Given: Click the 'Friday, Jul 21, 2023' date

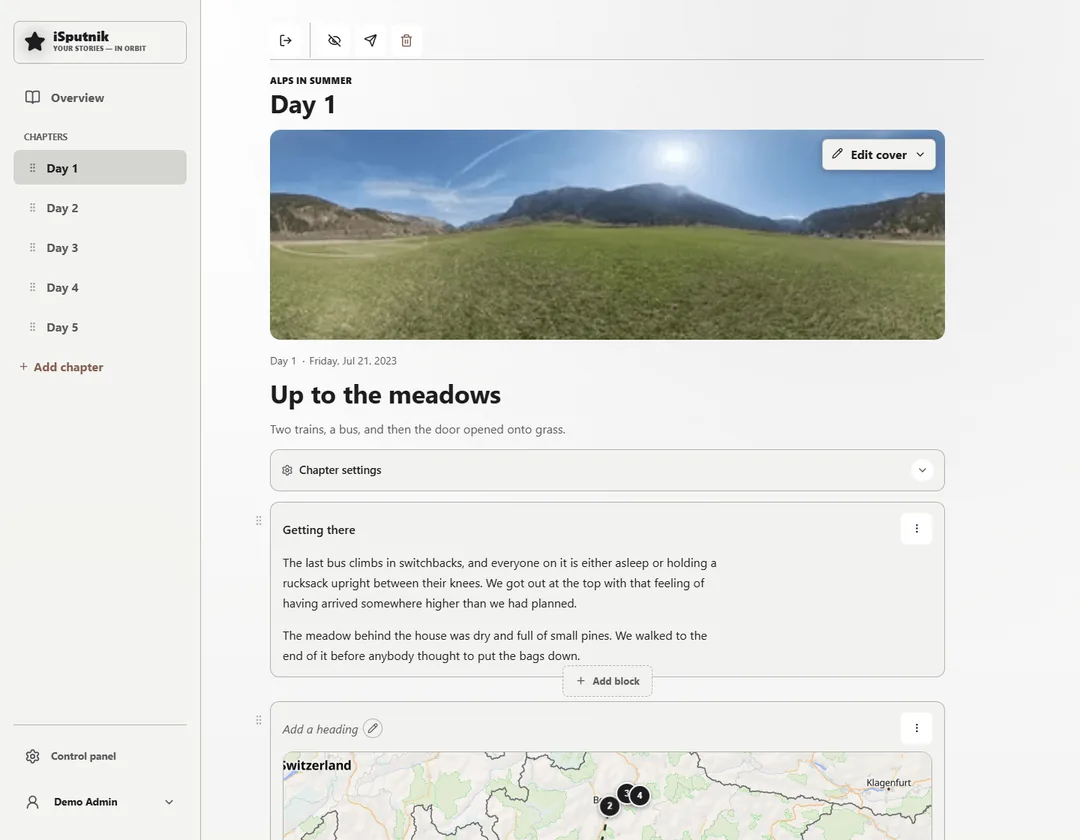Looking at the screenshot, I should [353, 361].
